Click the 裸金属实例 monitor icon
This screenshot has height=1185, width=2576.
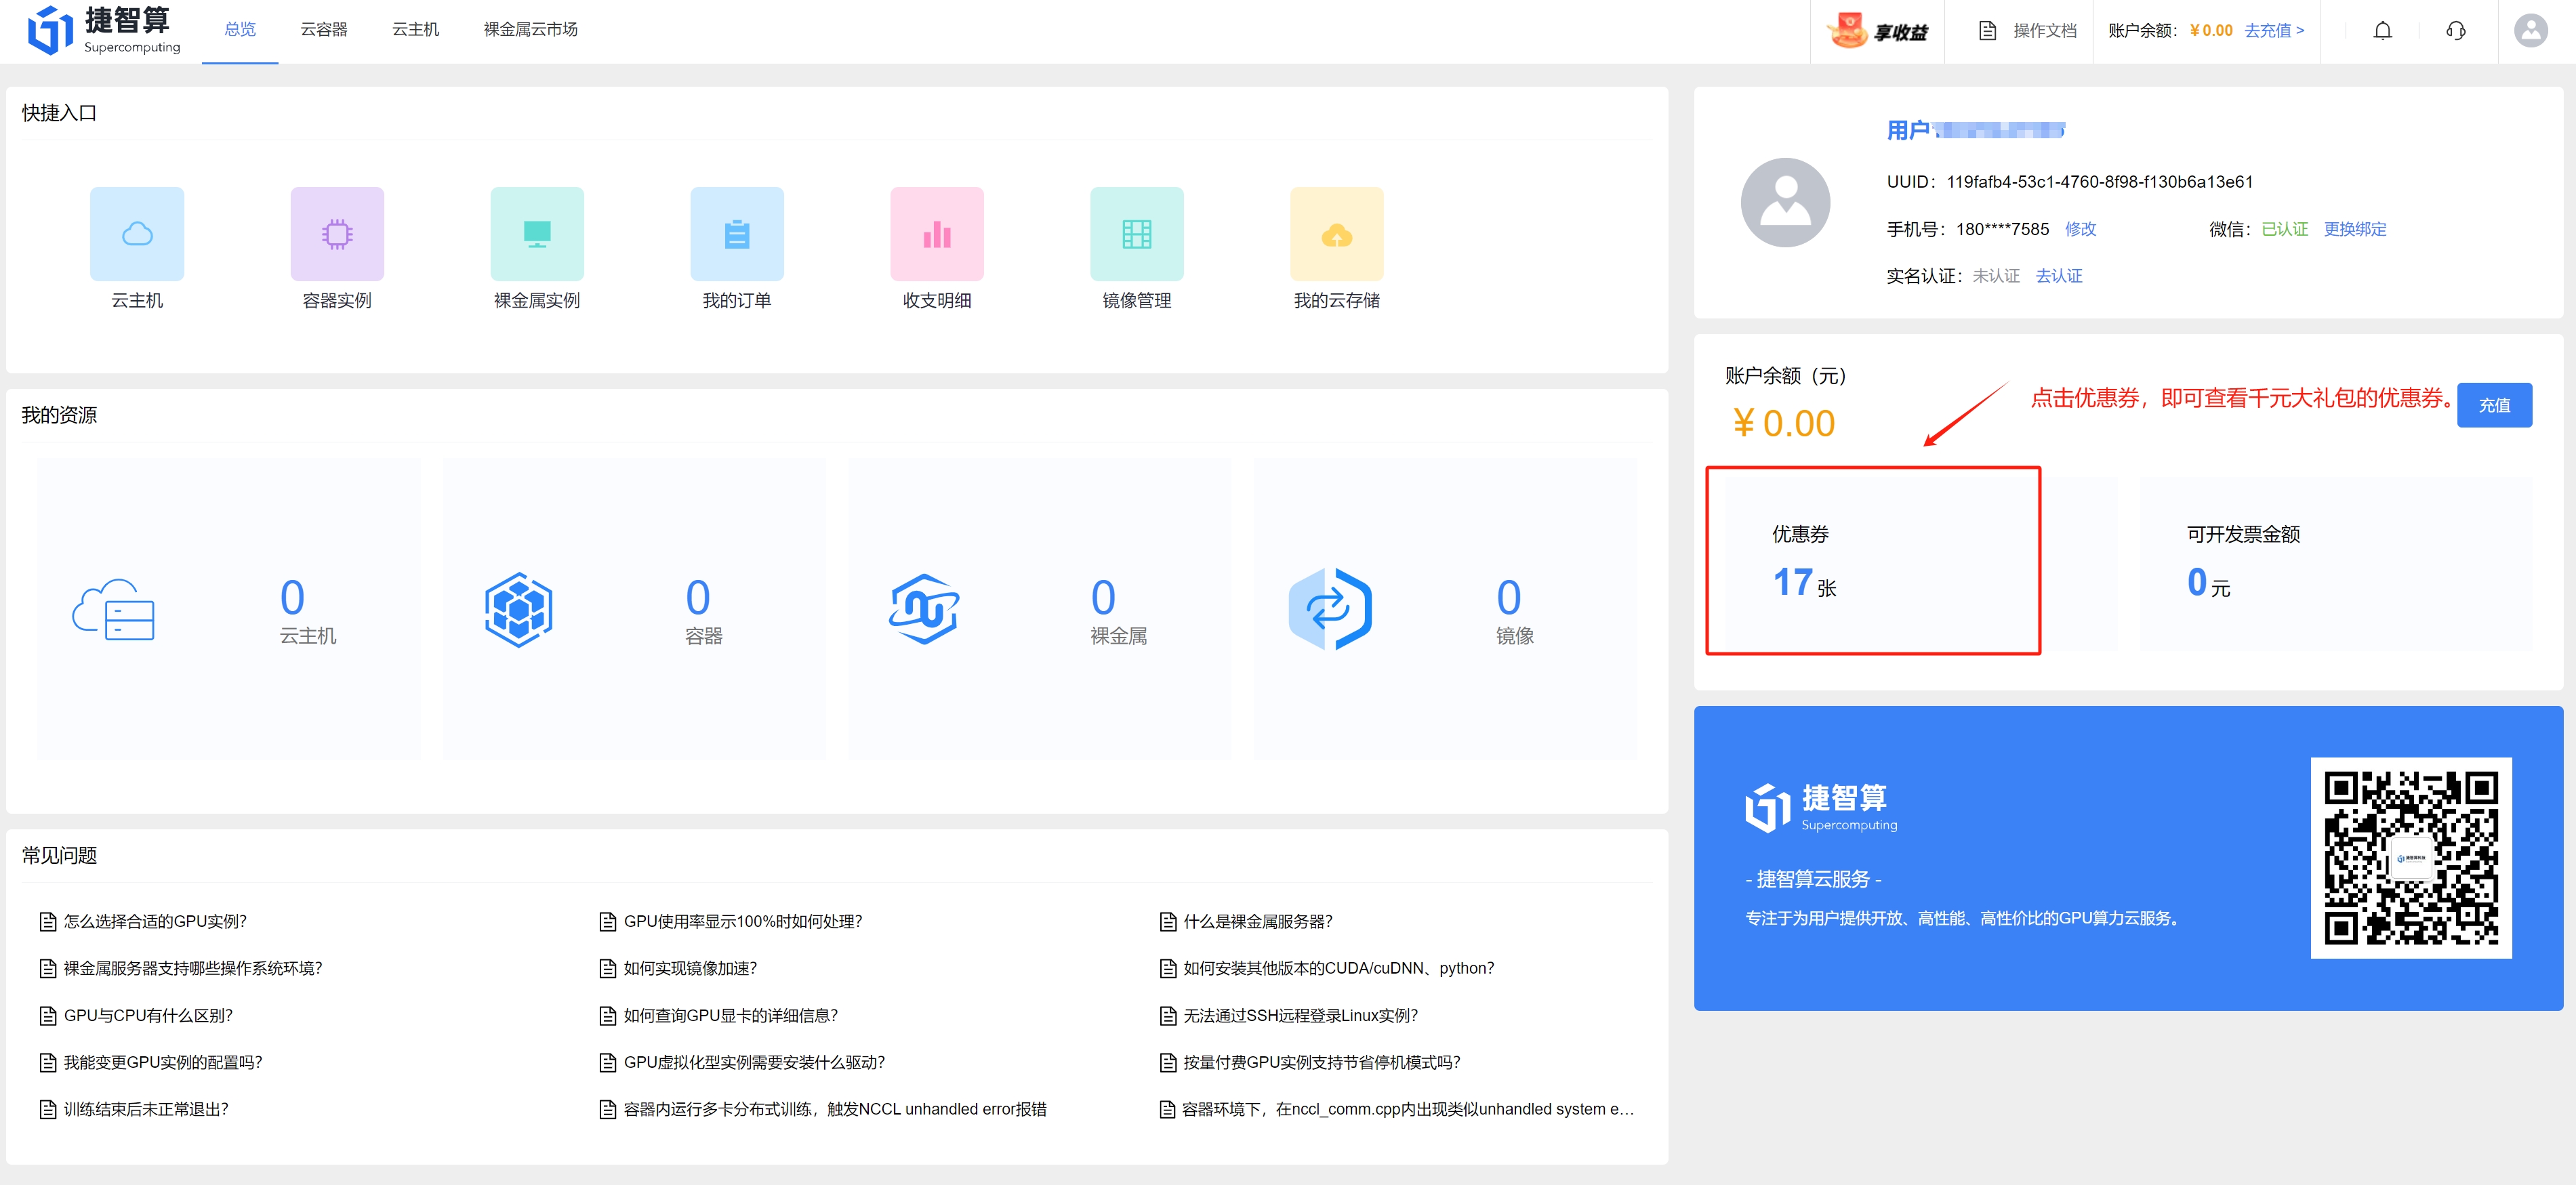(537, 234)
